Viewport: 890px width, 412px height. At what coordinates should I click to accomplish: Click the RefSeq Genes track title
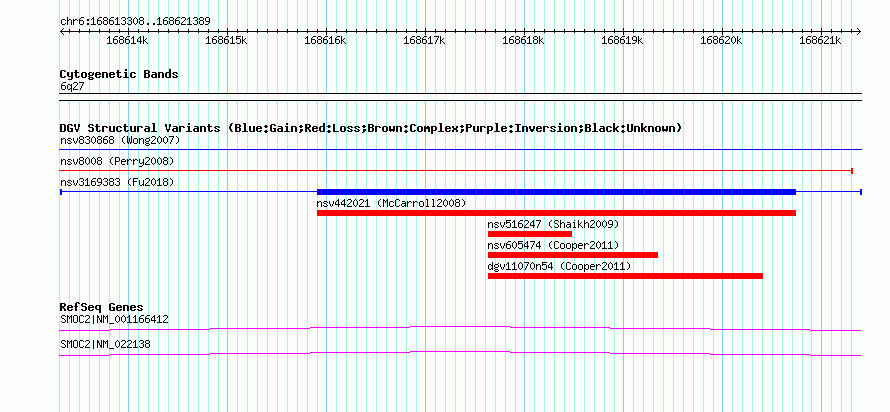(x=102, y=308)
